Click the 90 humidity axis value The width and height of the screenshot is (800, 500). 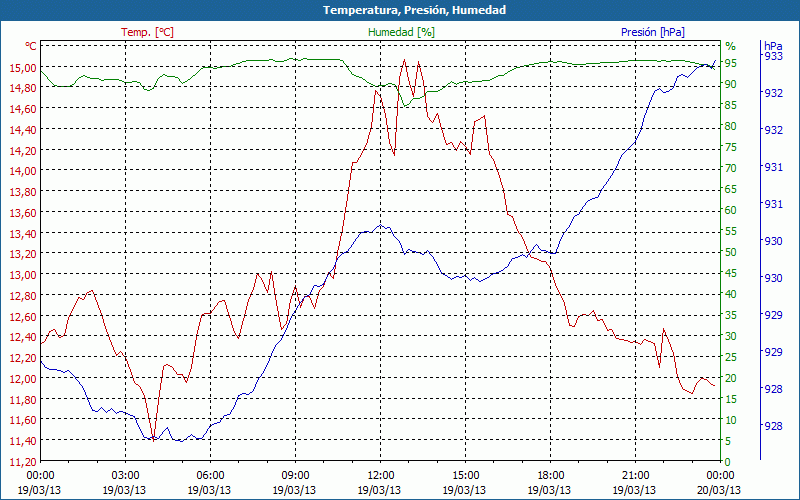pyautogui.click(x=731, y=84)
